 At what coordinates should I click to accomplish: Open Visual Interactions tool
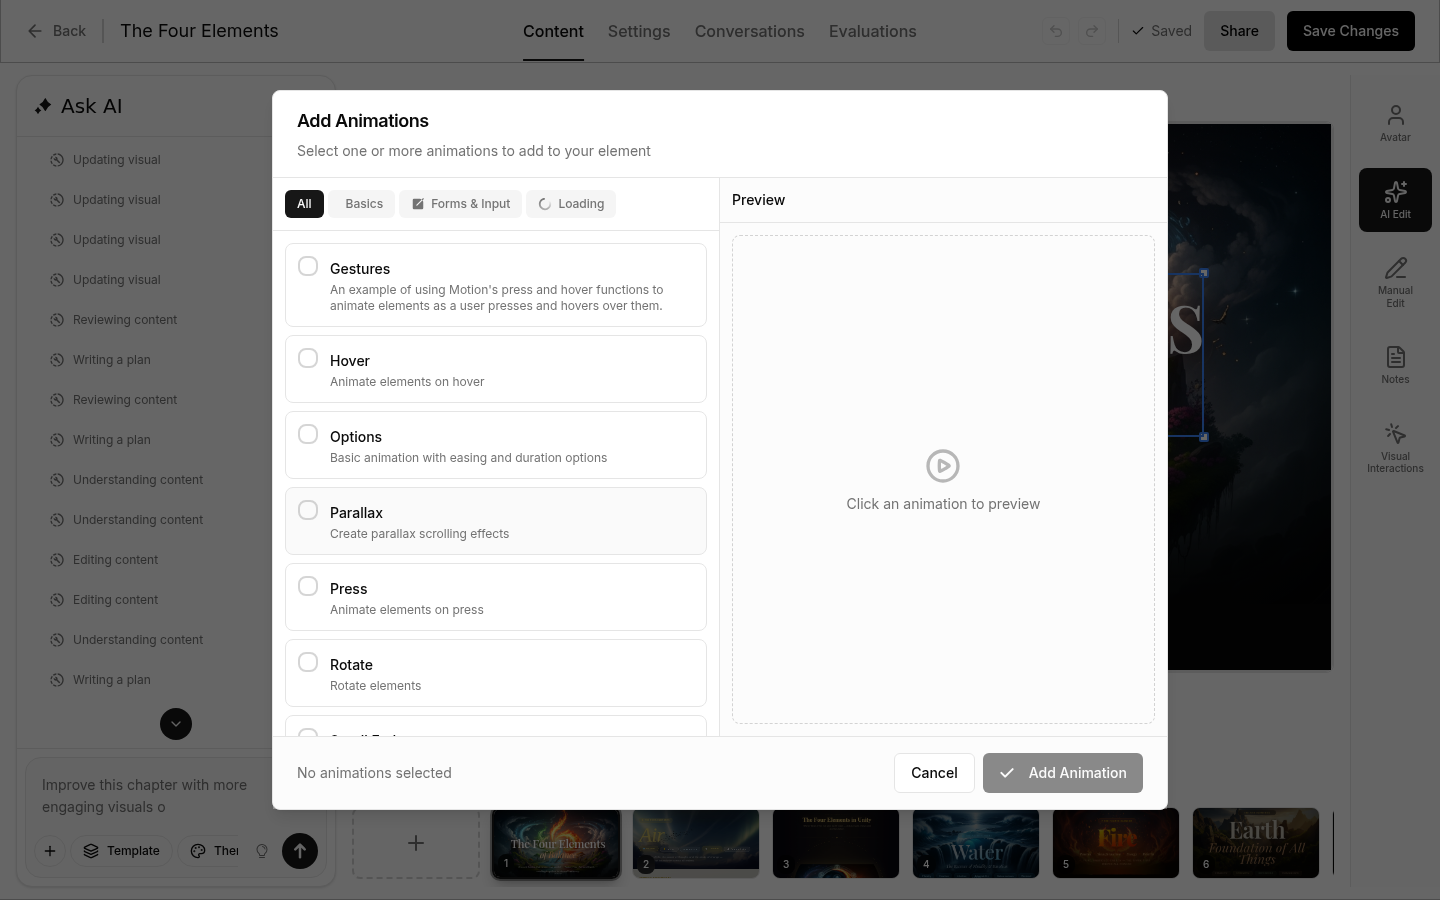click(1395, 446)
